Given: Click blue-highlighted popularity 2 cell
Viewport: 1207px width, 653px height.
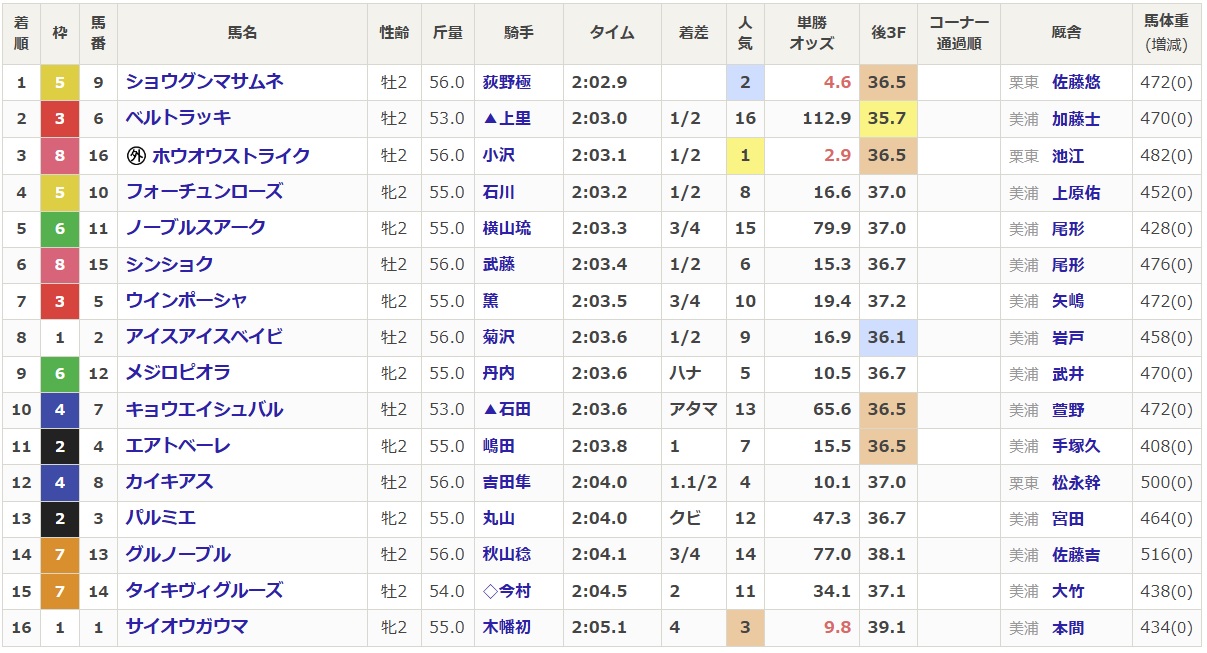Looking at the screenshot, I should (x=745, y=83).
